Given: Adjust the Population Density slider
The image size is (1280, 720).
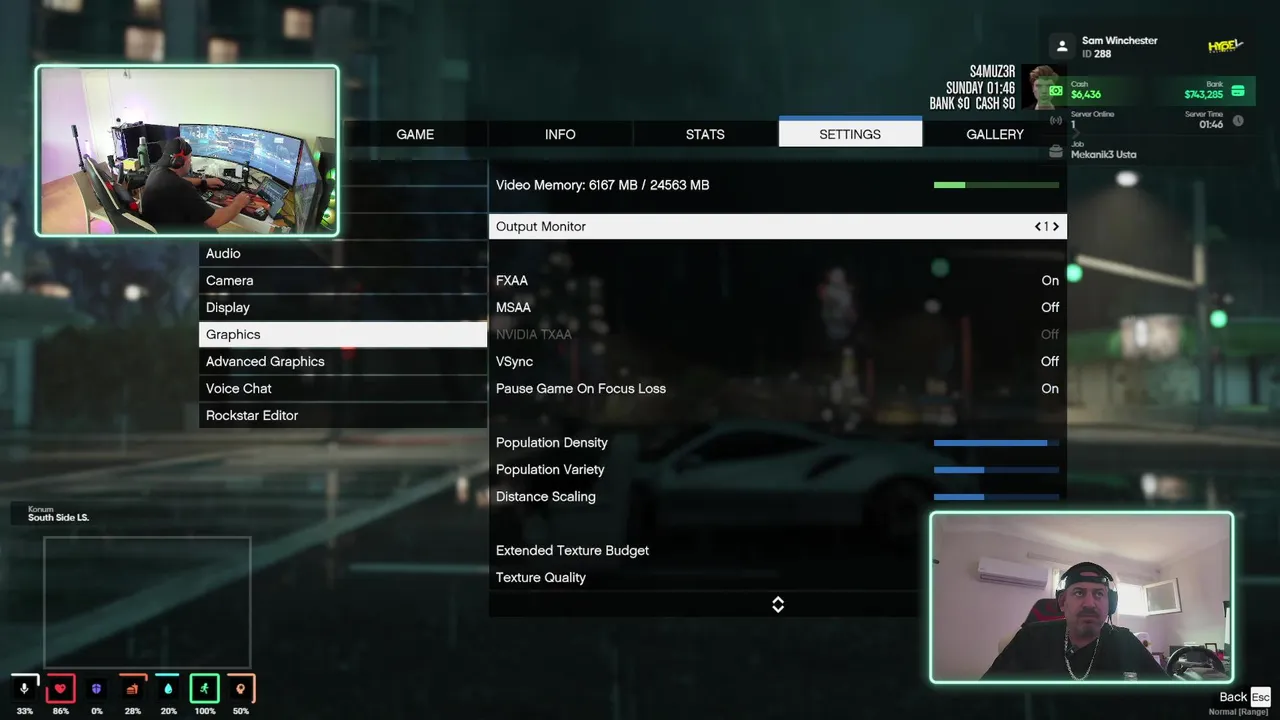Looking at the screenshot, I should (996, 443).
